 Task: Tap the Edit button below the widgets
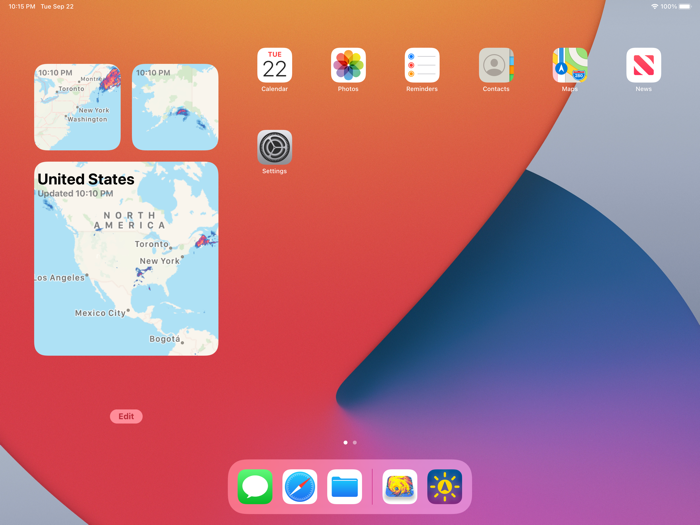(126, 416)
